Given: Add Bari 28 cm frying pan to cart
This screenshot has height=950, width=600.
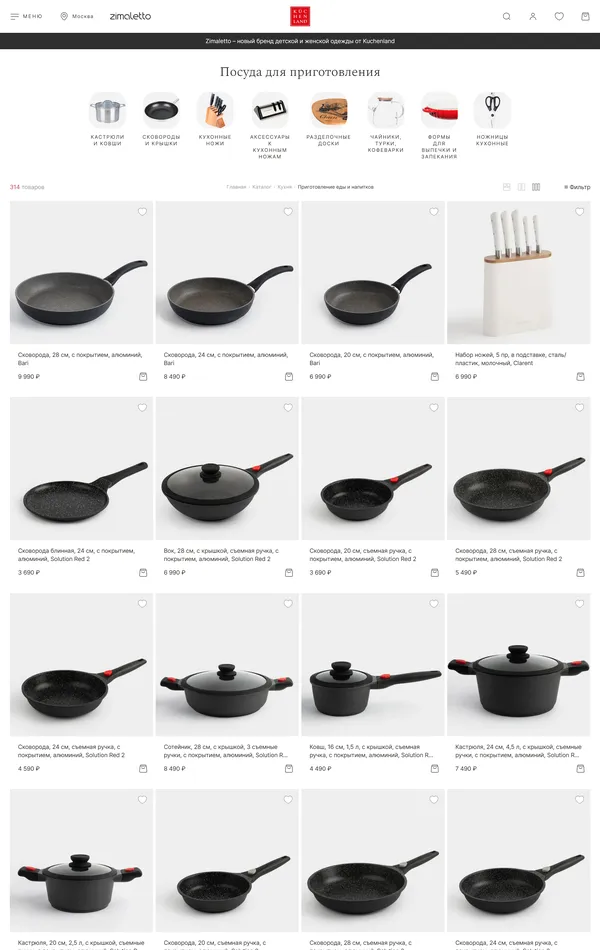Looking at the screenshot, I should coord(143,376).
